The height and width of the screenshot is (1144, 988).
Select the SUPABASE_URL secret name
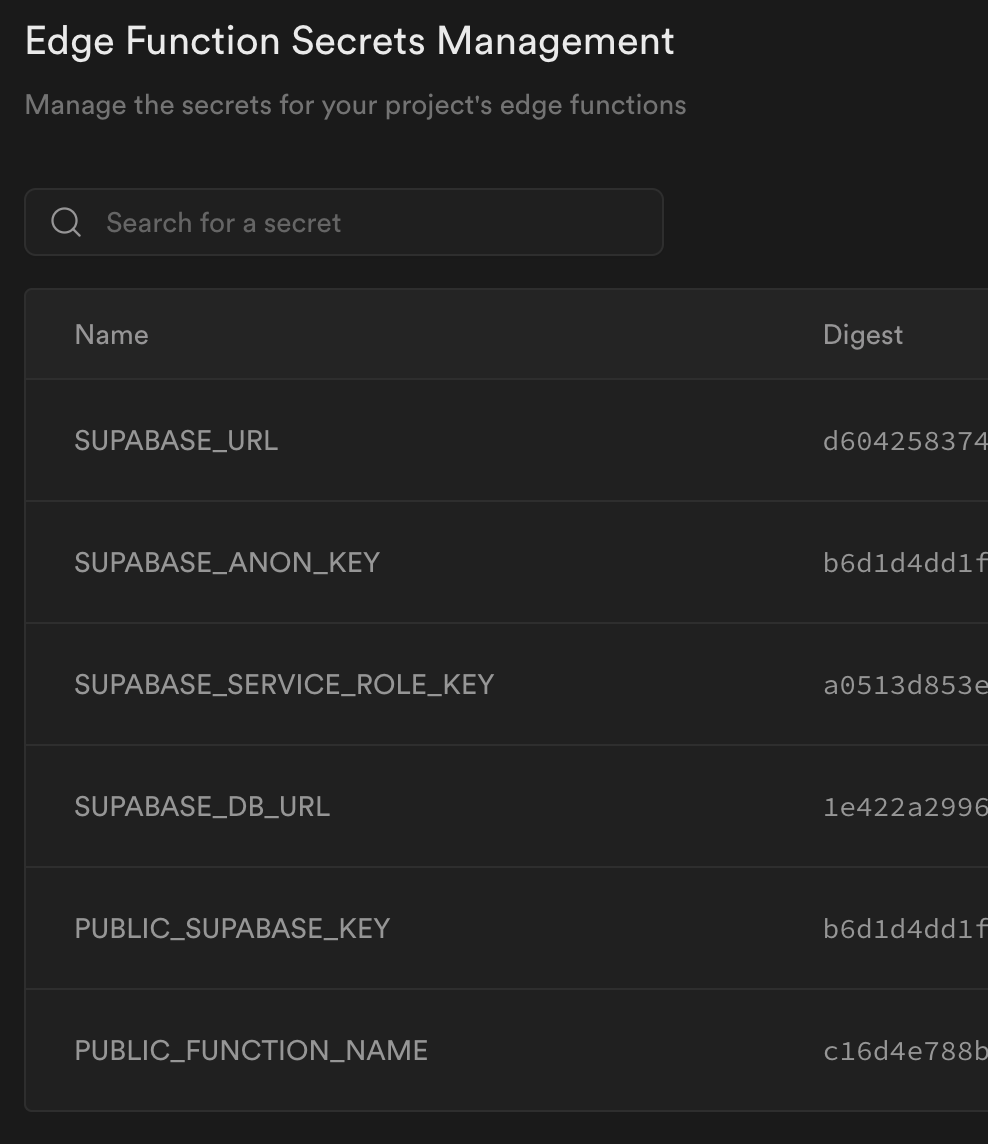click(176, 441)
